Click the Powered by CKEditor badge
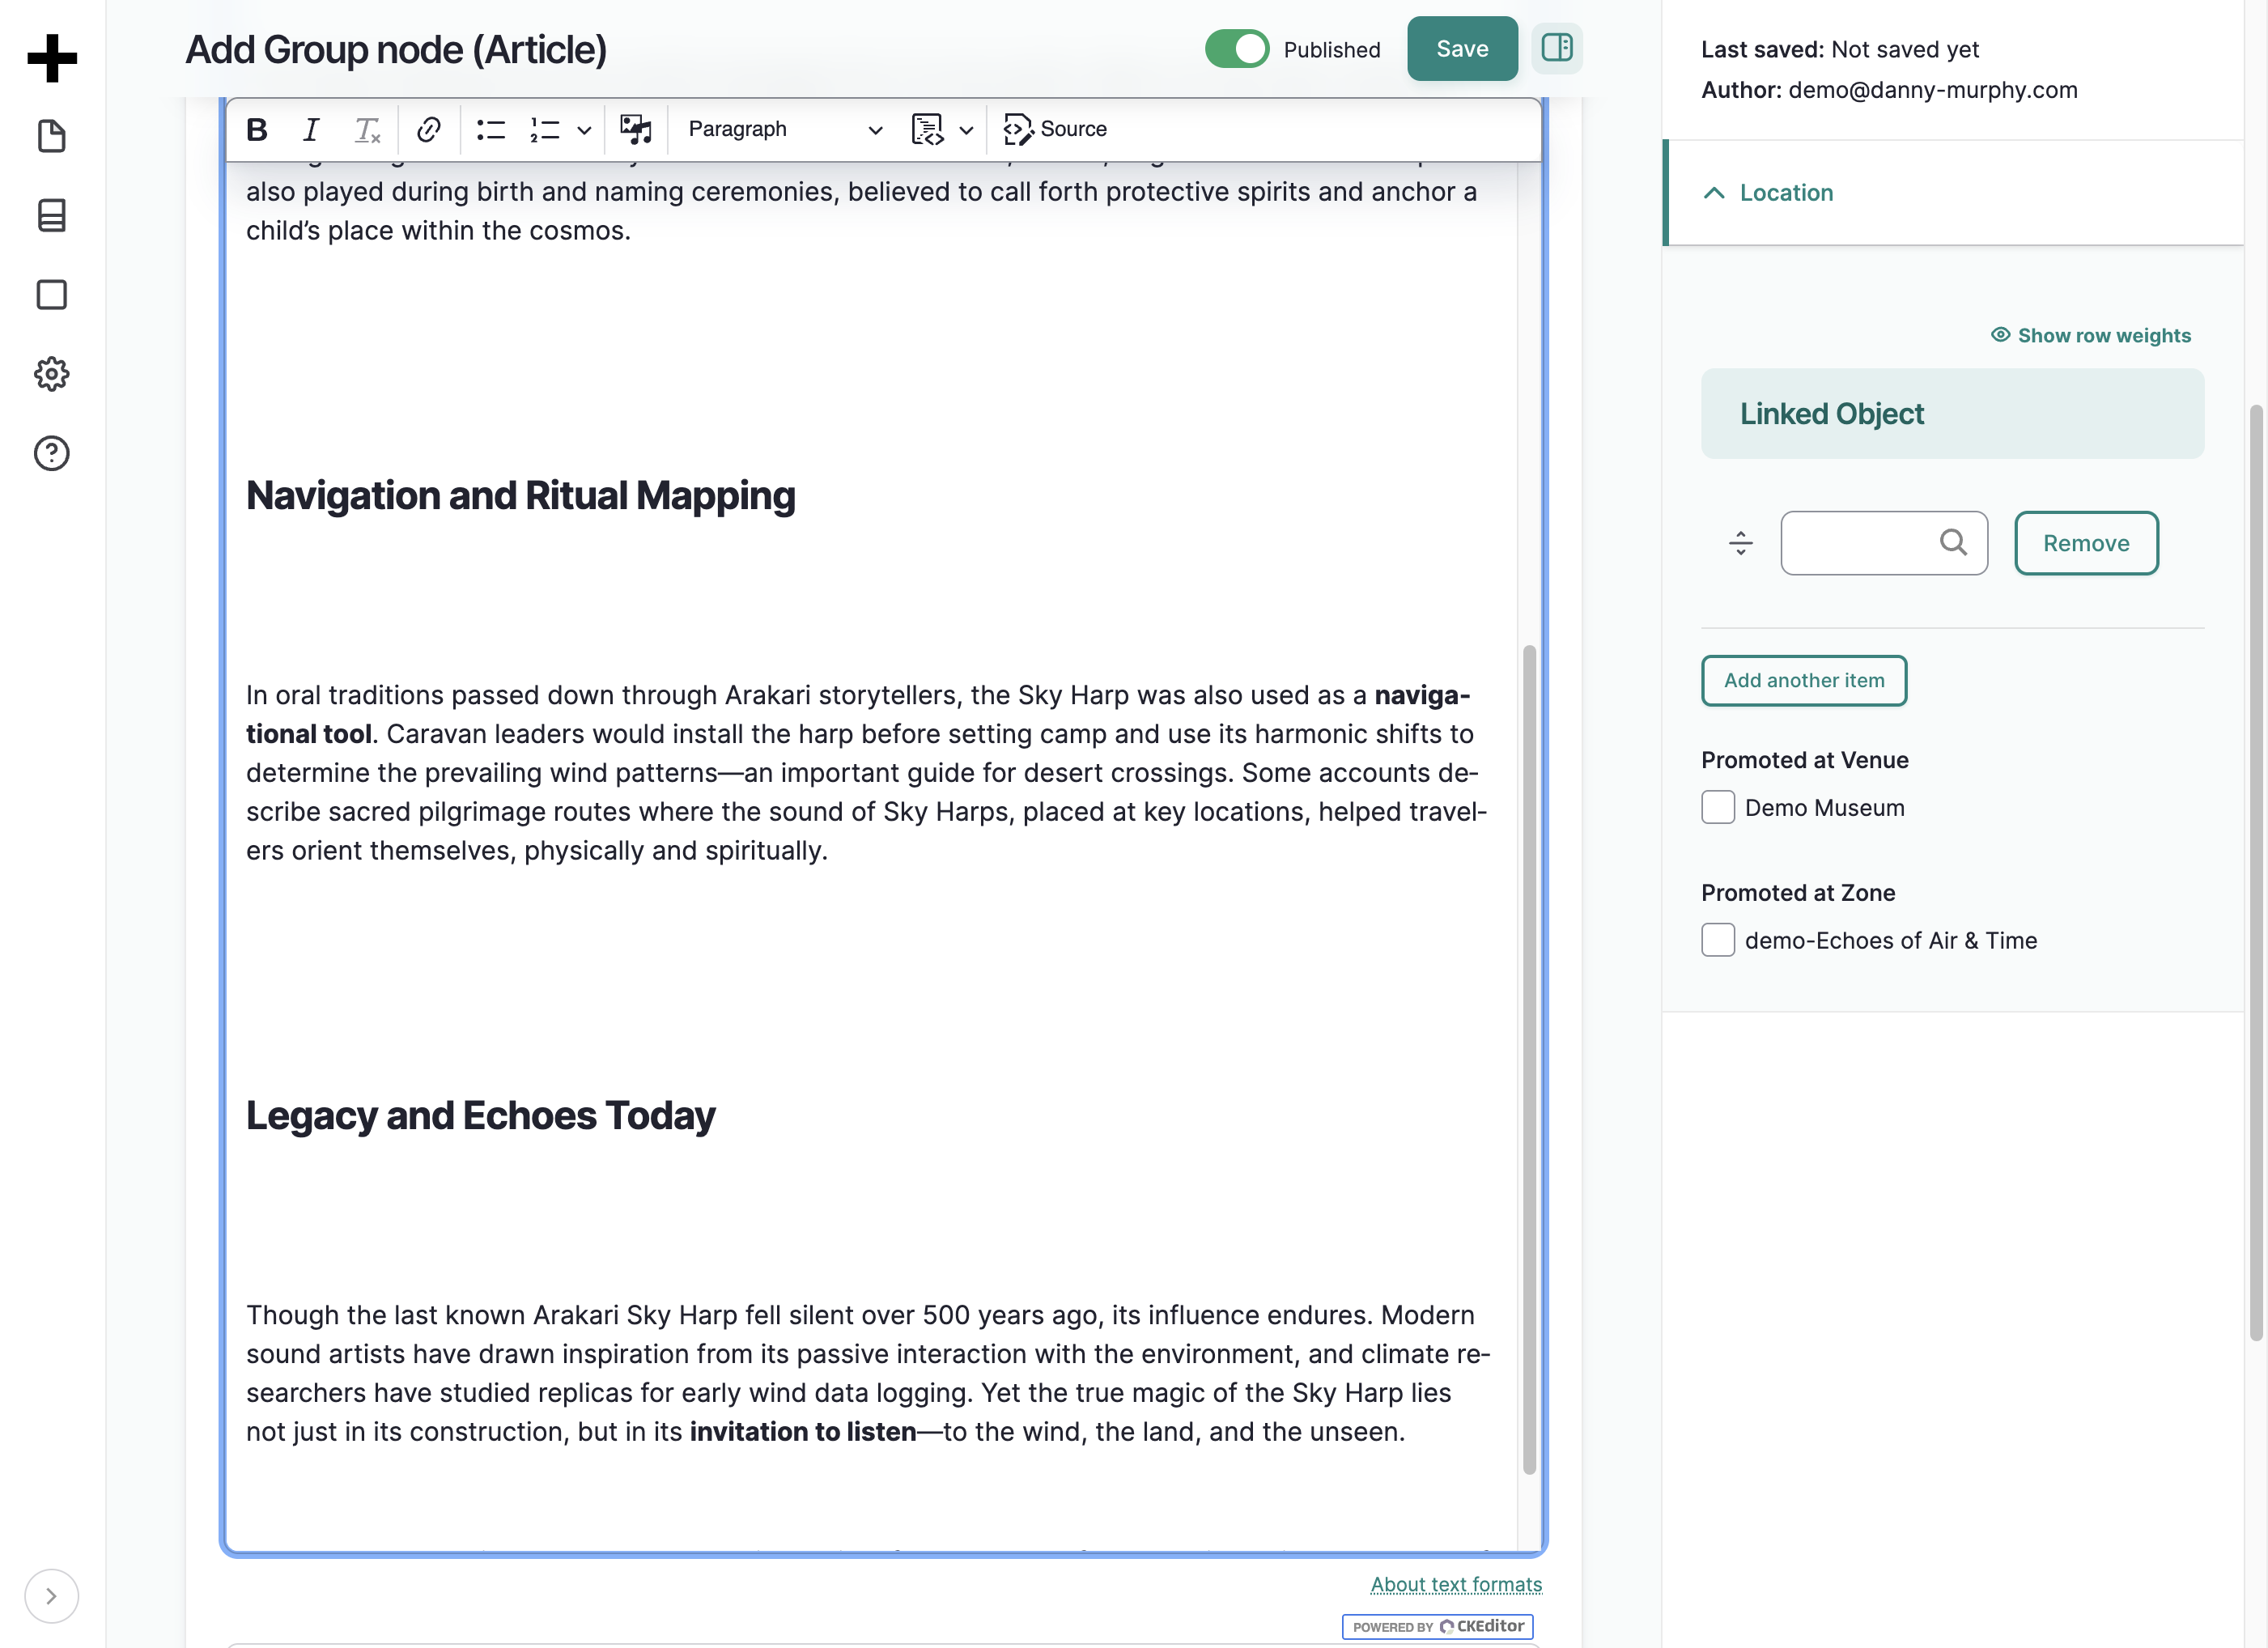The image size is (2268, 1648). point(1438,1627)
